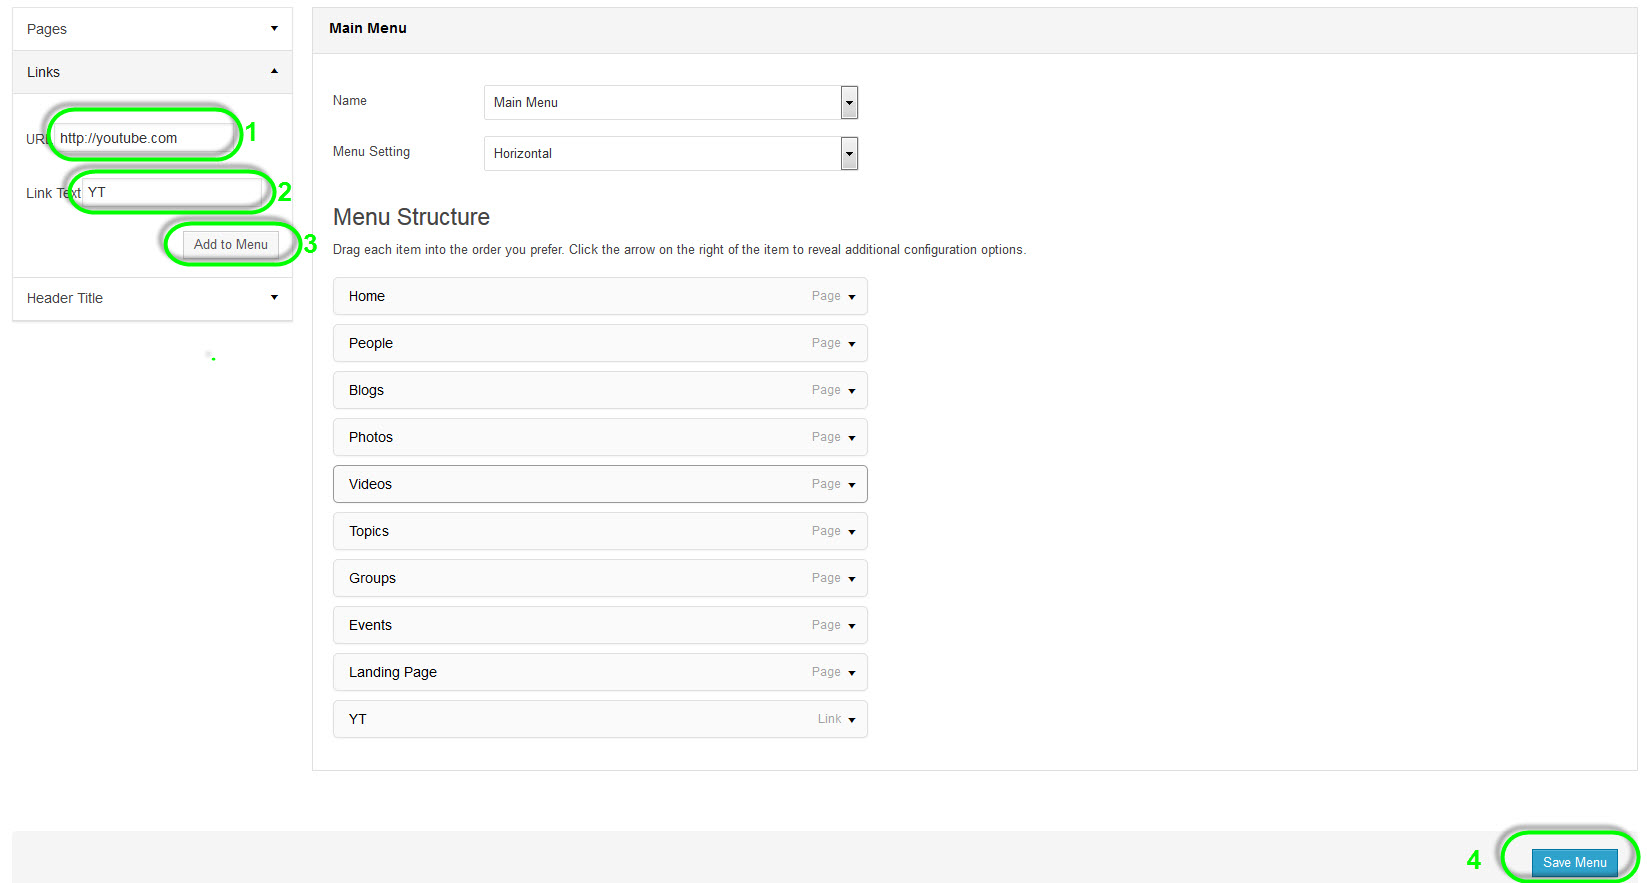This screenshot has height=883, width=1647.
Task: Click the Save Menu button
Action: click(x=1573, y=862)
